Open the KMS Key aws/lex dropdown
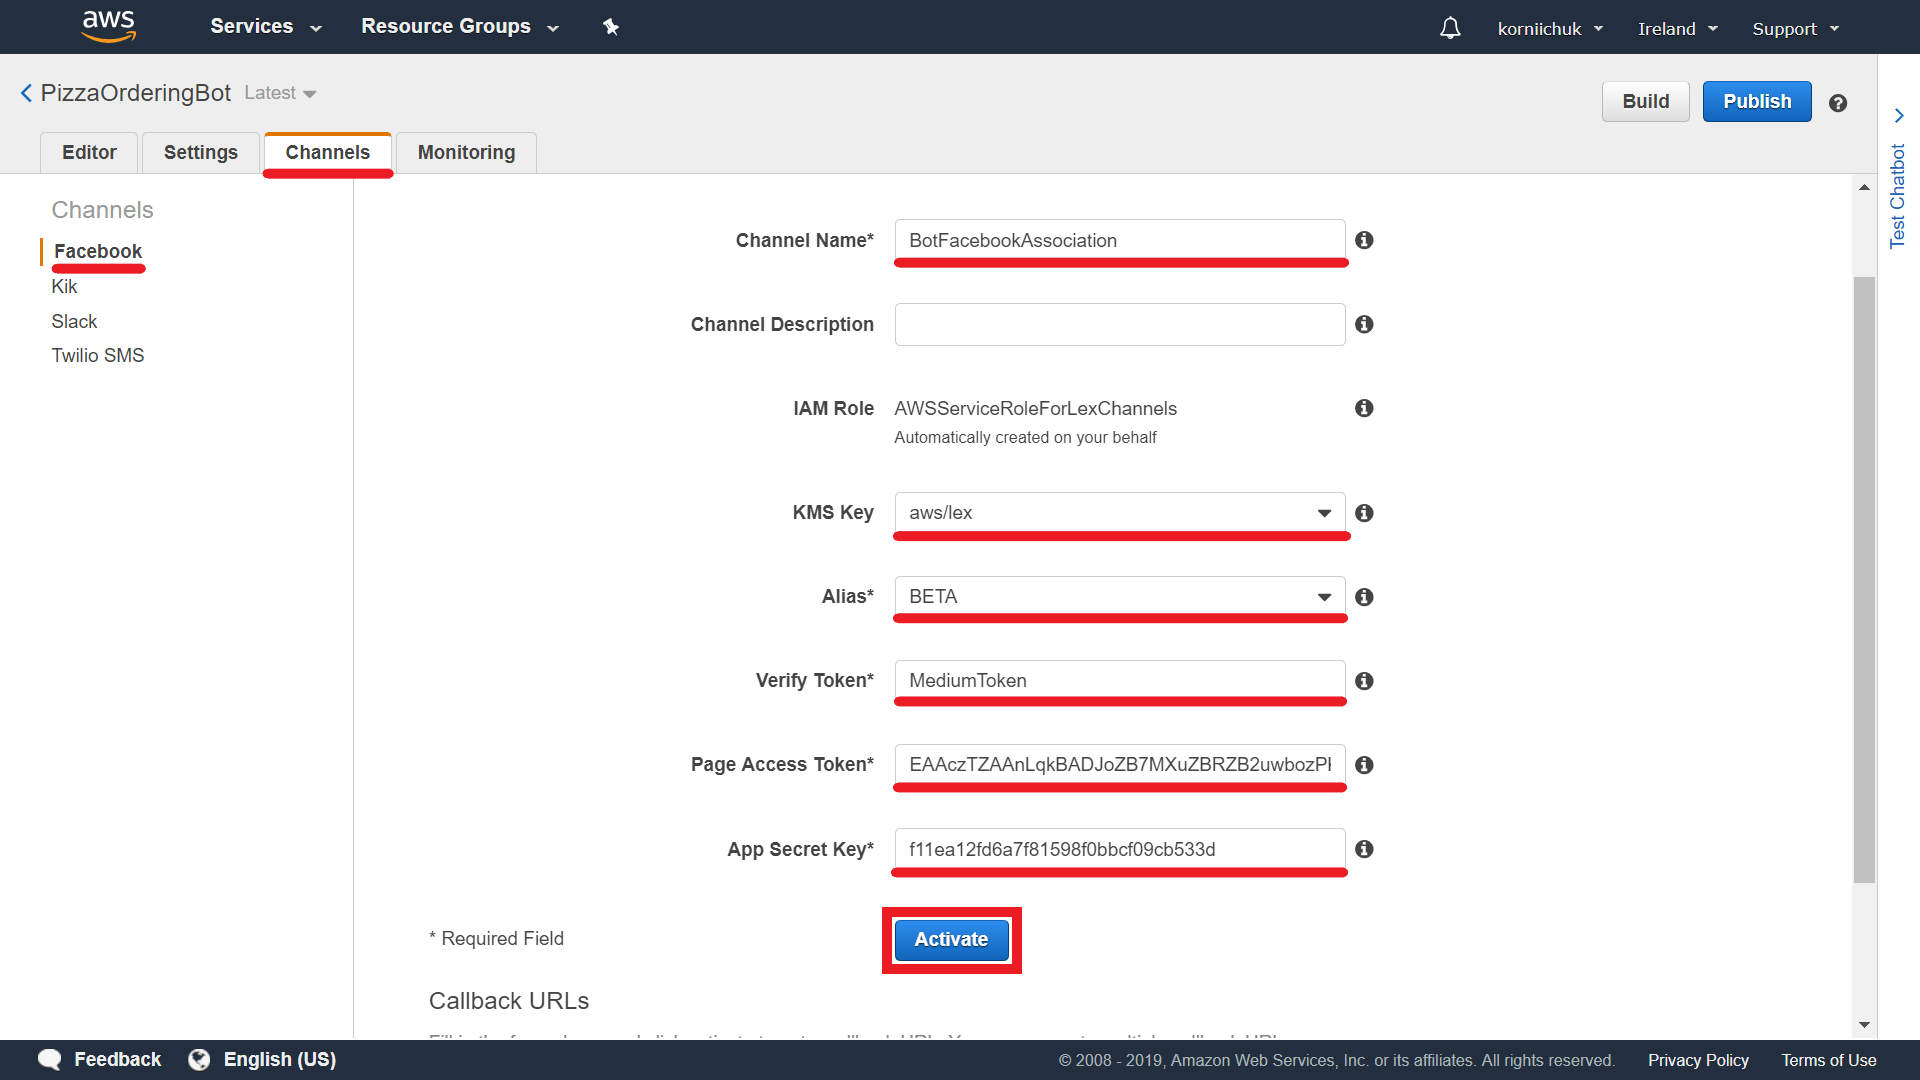The image size is (1920, 1080). point(1120,513)
